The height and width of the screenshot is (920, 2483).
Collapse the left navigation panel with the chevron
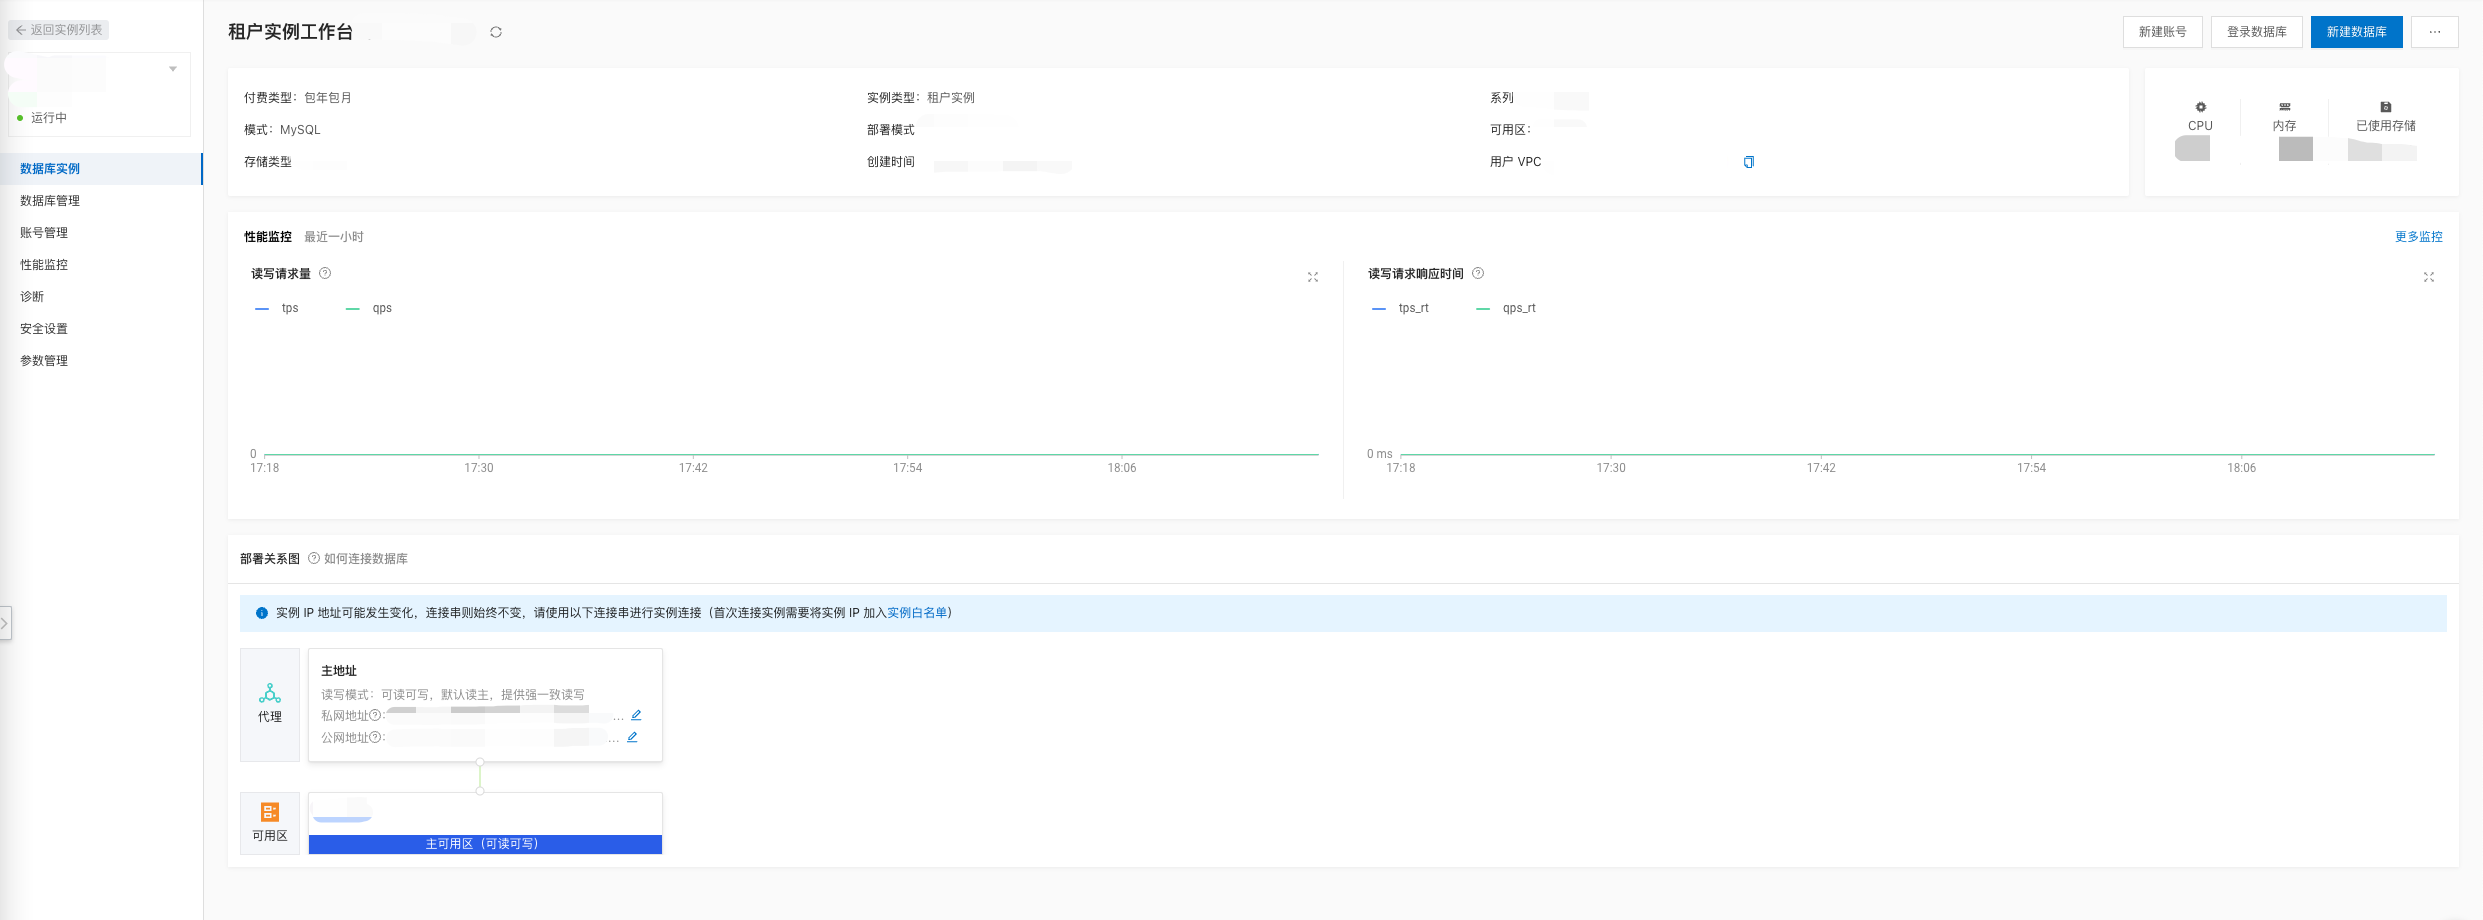[x=6, y=622]
